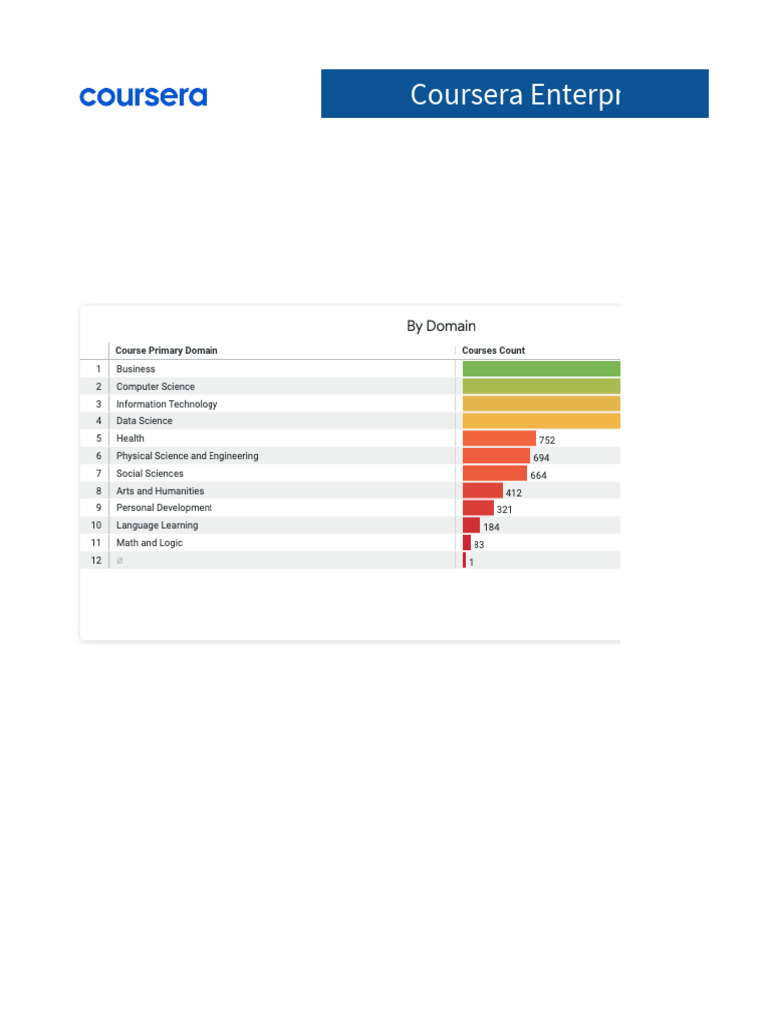This screenshot has height=1024, width=768.
Task: Select the Computer Science row label
Action: [x=155, y=387]
